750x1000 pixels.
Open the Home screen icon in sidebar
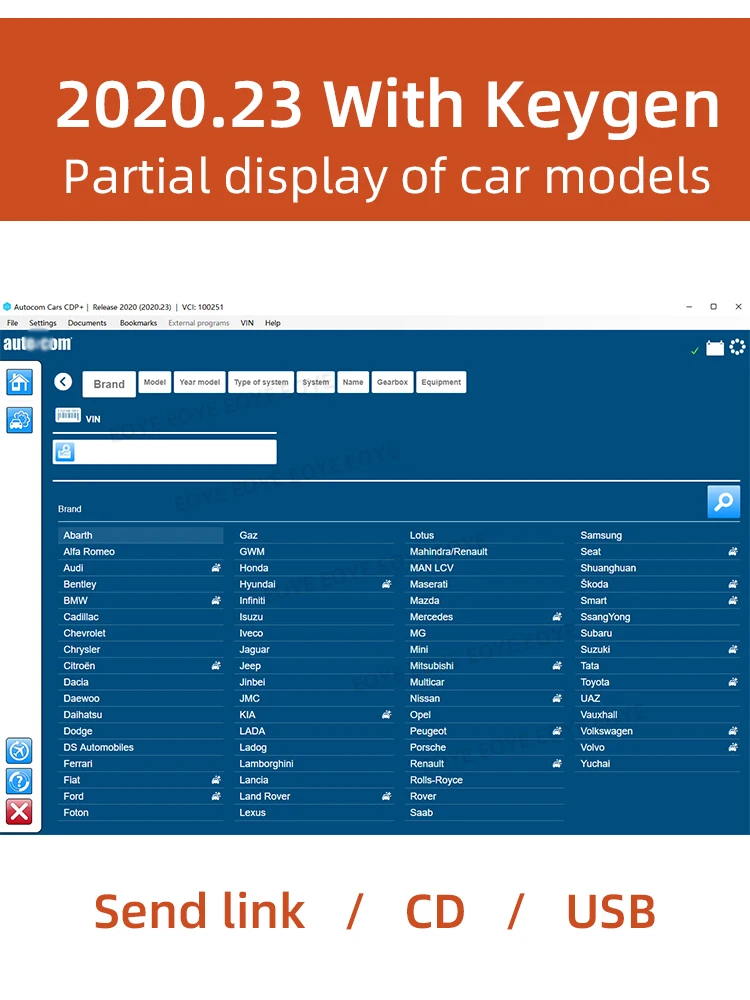(x=19, y=382)
